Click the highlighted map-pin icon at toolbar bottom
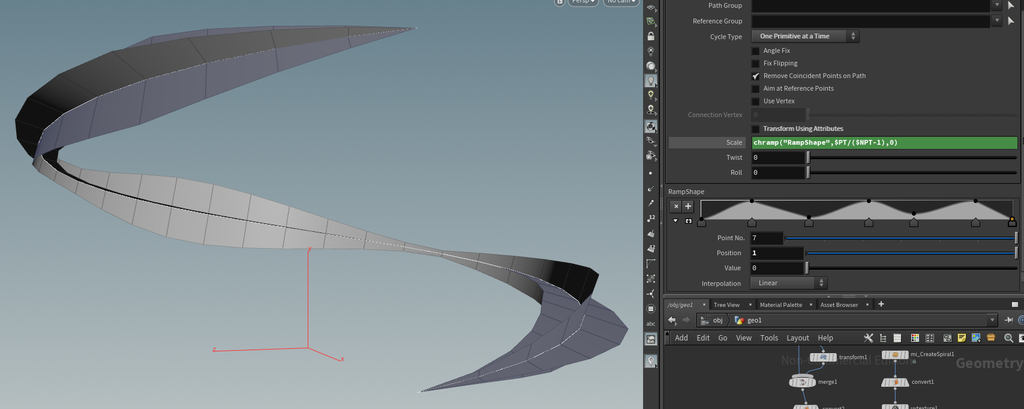 [650, 361]
